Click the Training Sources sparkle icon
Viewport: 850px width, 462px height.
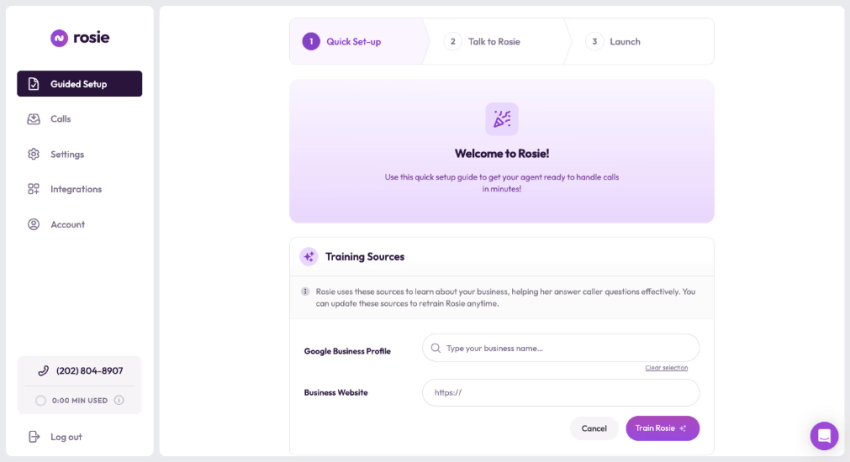click(x=309, y=257)
